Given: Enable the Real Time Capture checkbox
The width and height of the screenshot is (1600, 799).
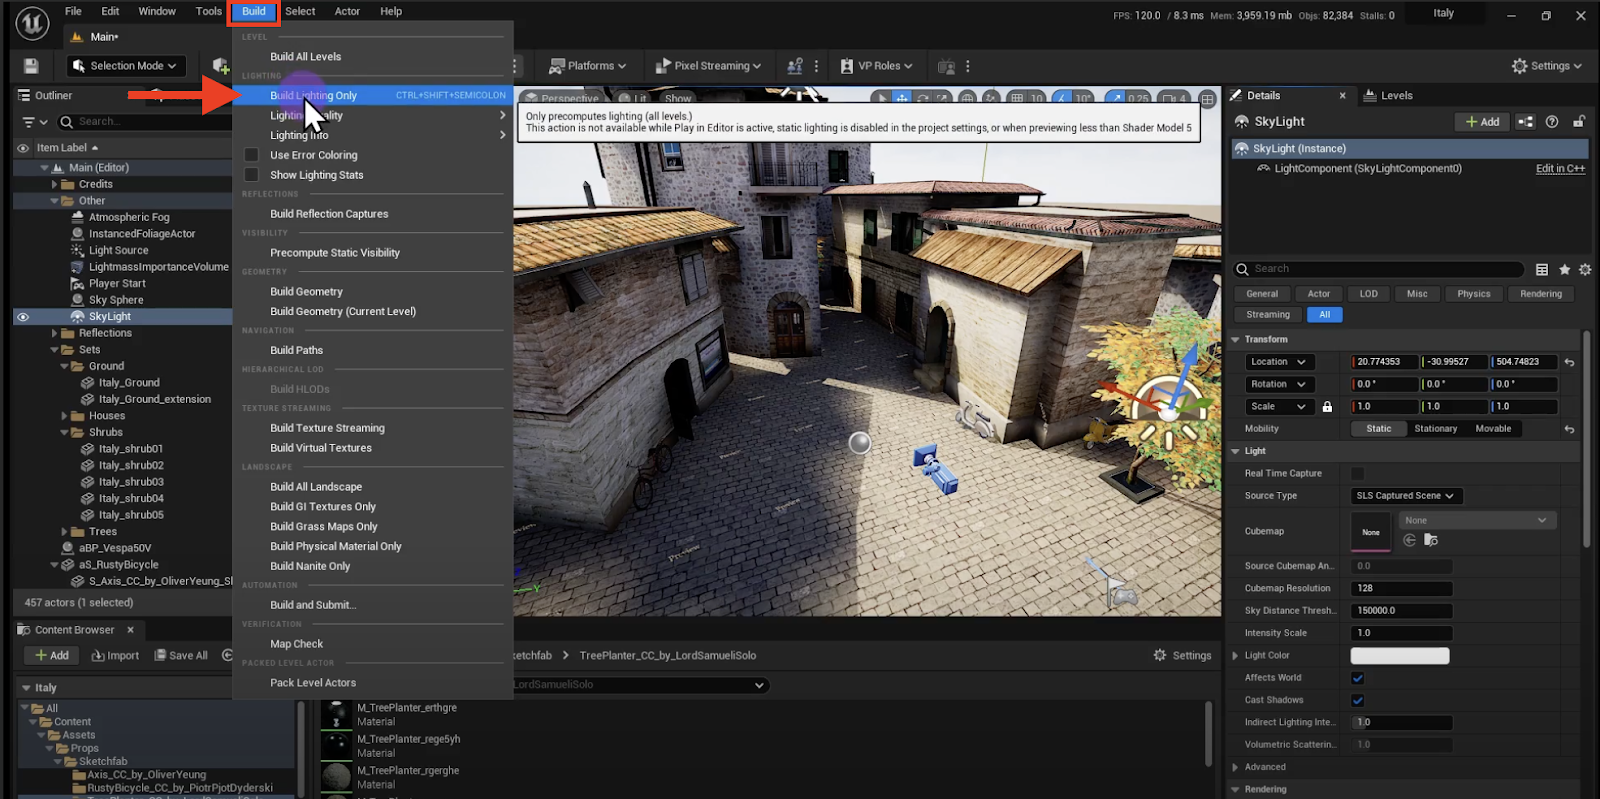Looking at the screenshot, I should [1357, 474].
